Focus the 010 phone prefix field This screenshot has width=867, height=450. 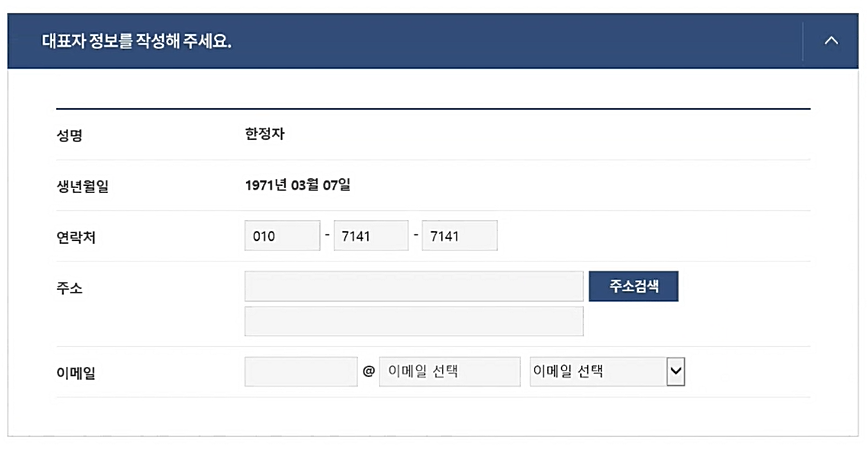coord(283,236)
